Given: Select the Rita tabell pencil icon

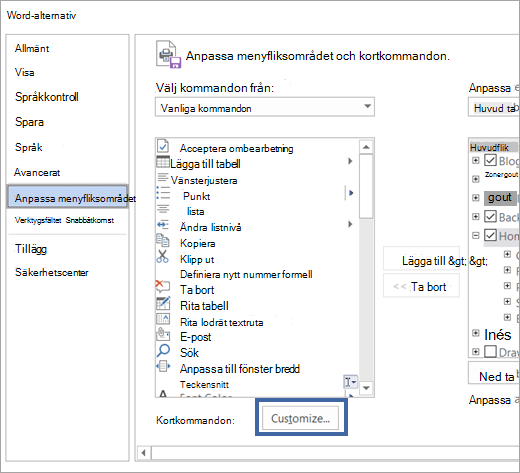Looking at the screenshot, I should coord(163,303).
